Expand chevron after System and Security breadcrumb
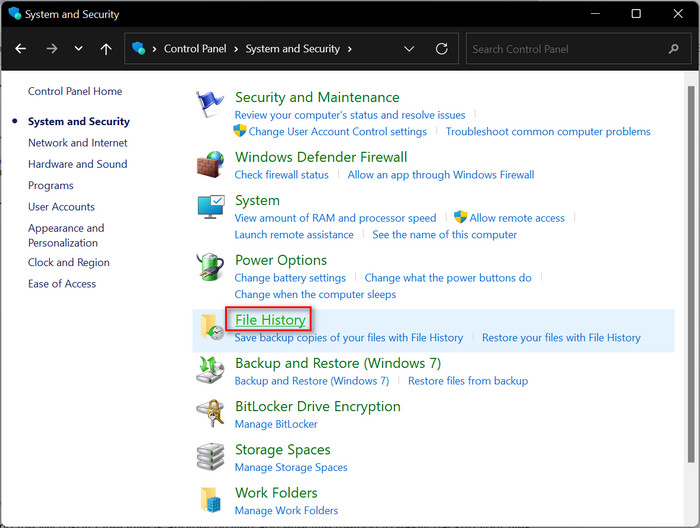This screenshot has width=700, height=528. click(x=350, y=49)
